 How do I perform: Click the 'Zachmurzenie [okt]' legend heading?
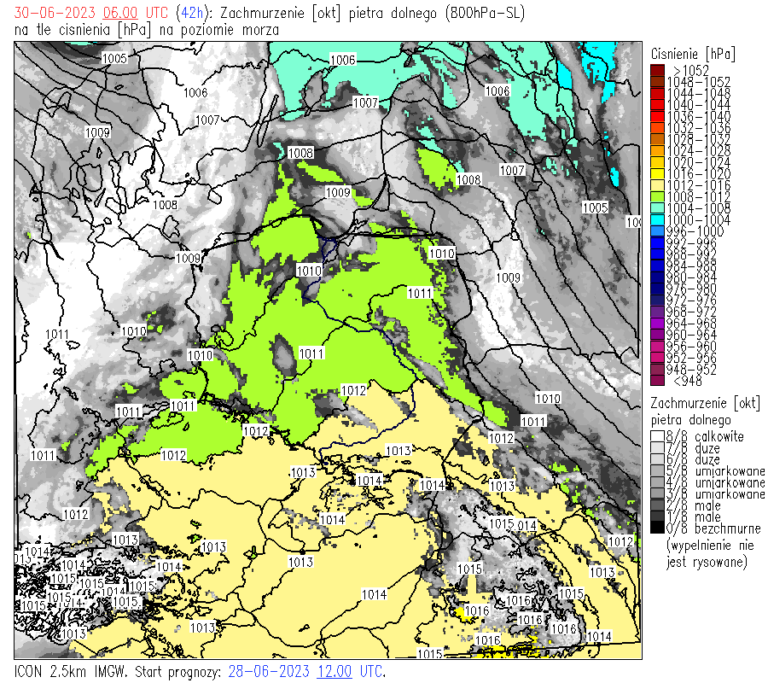705,403
